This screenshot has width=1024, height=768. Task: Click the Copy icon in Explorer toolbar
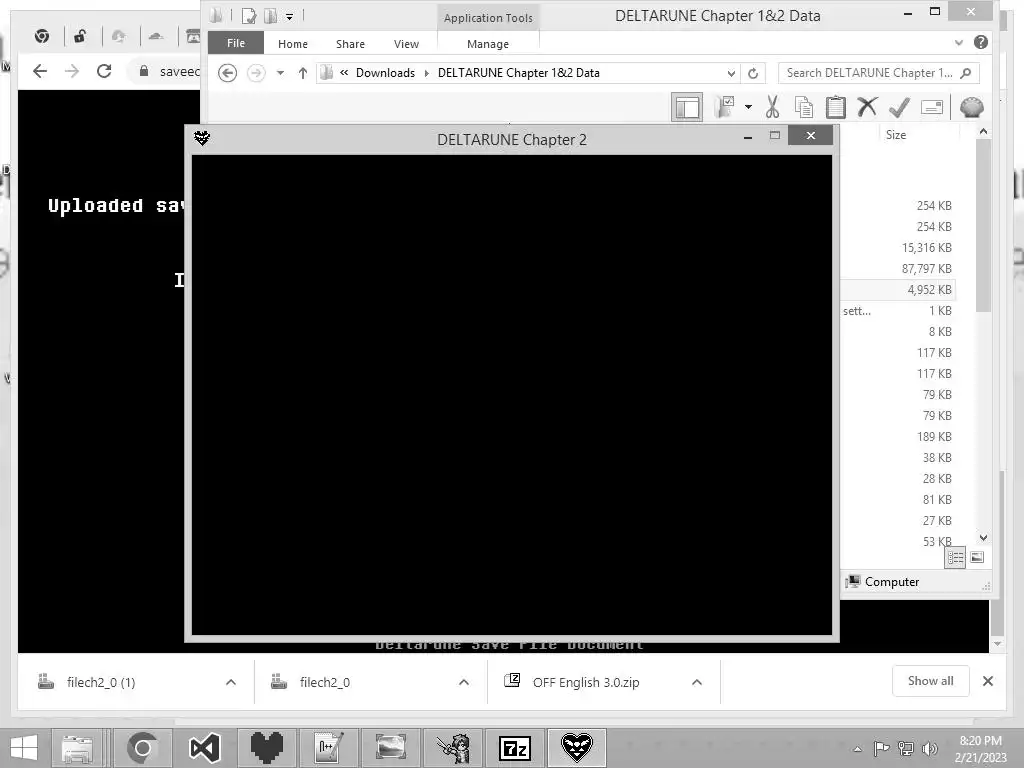click(x=804, y=106)
